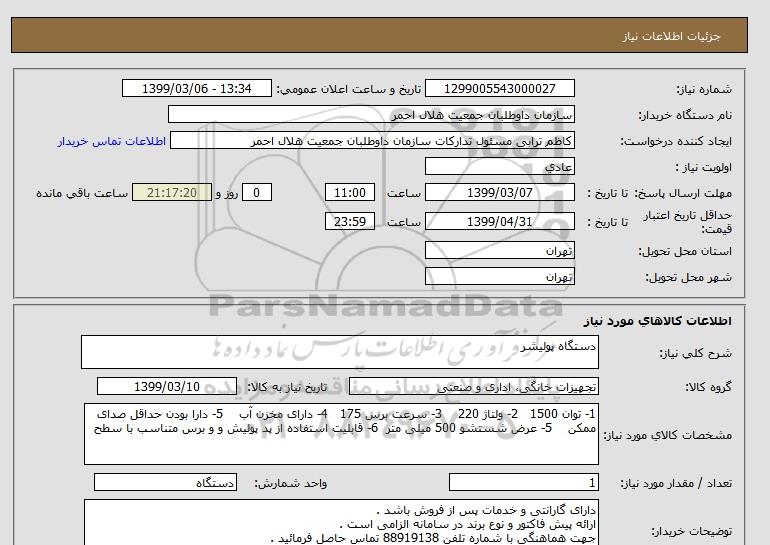Click the phone number 88919138 in notes

click(x=411, y=538)
